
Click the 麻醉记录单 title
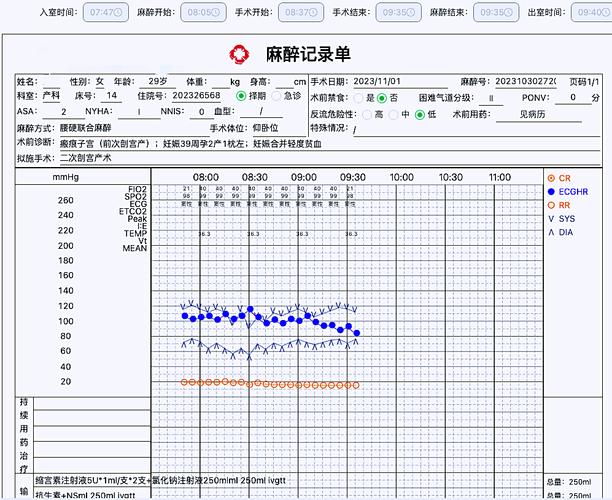click(308, 54)
